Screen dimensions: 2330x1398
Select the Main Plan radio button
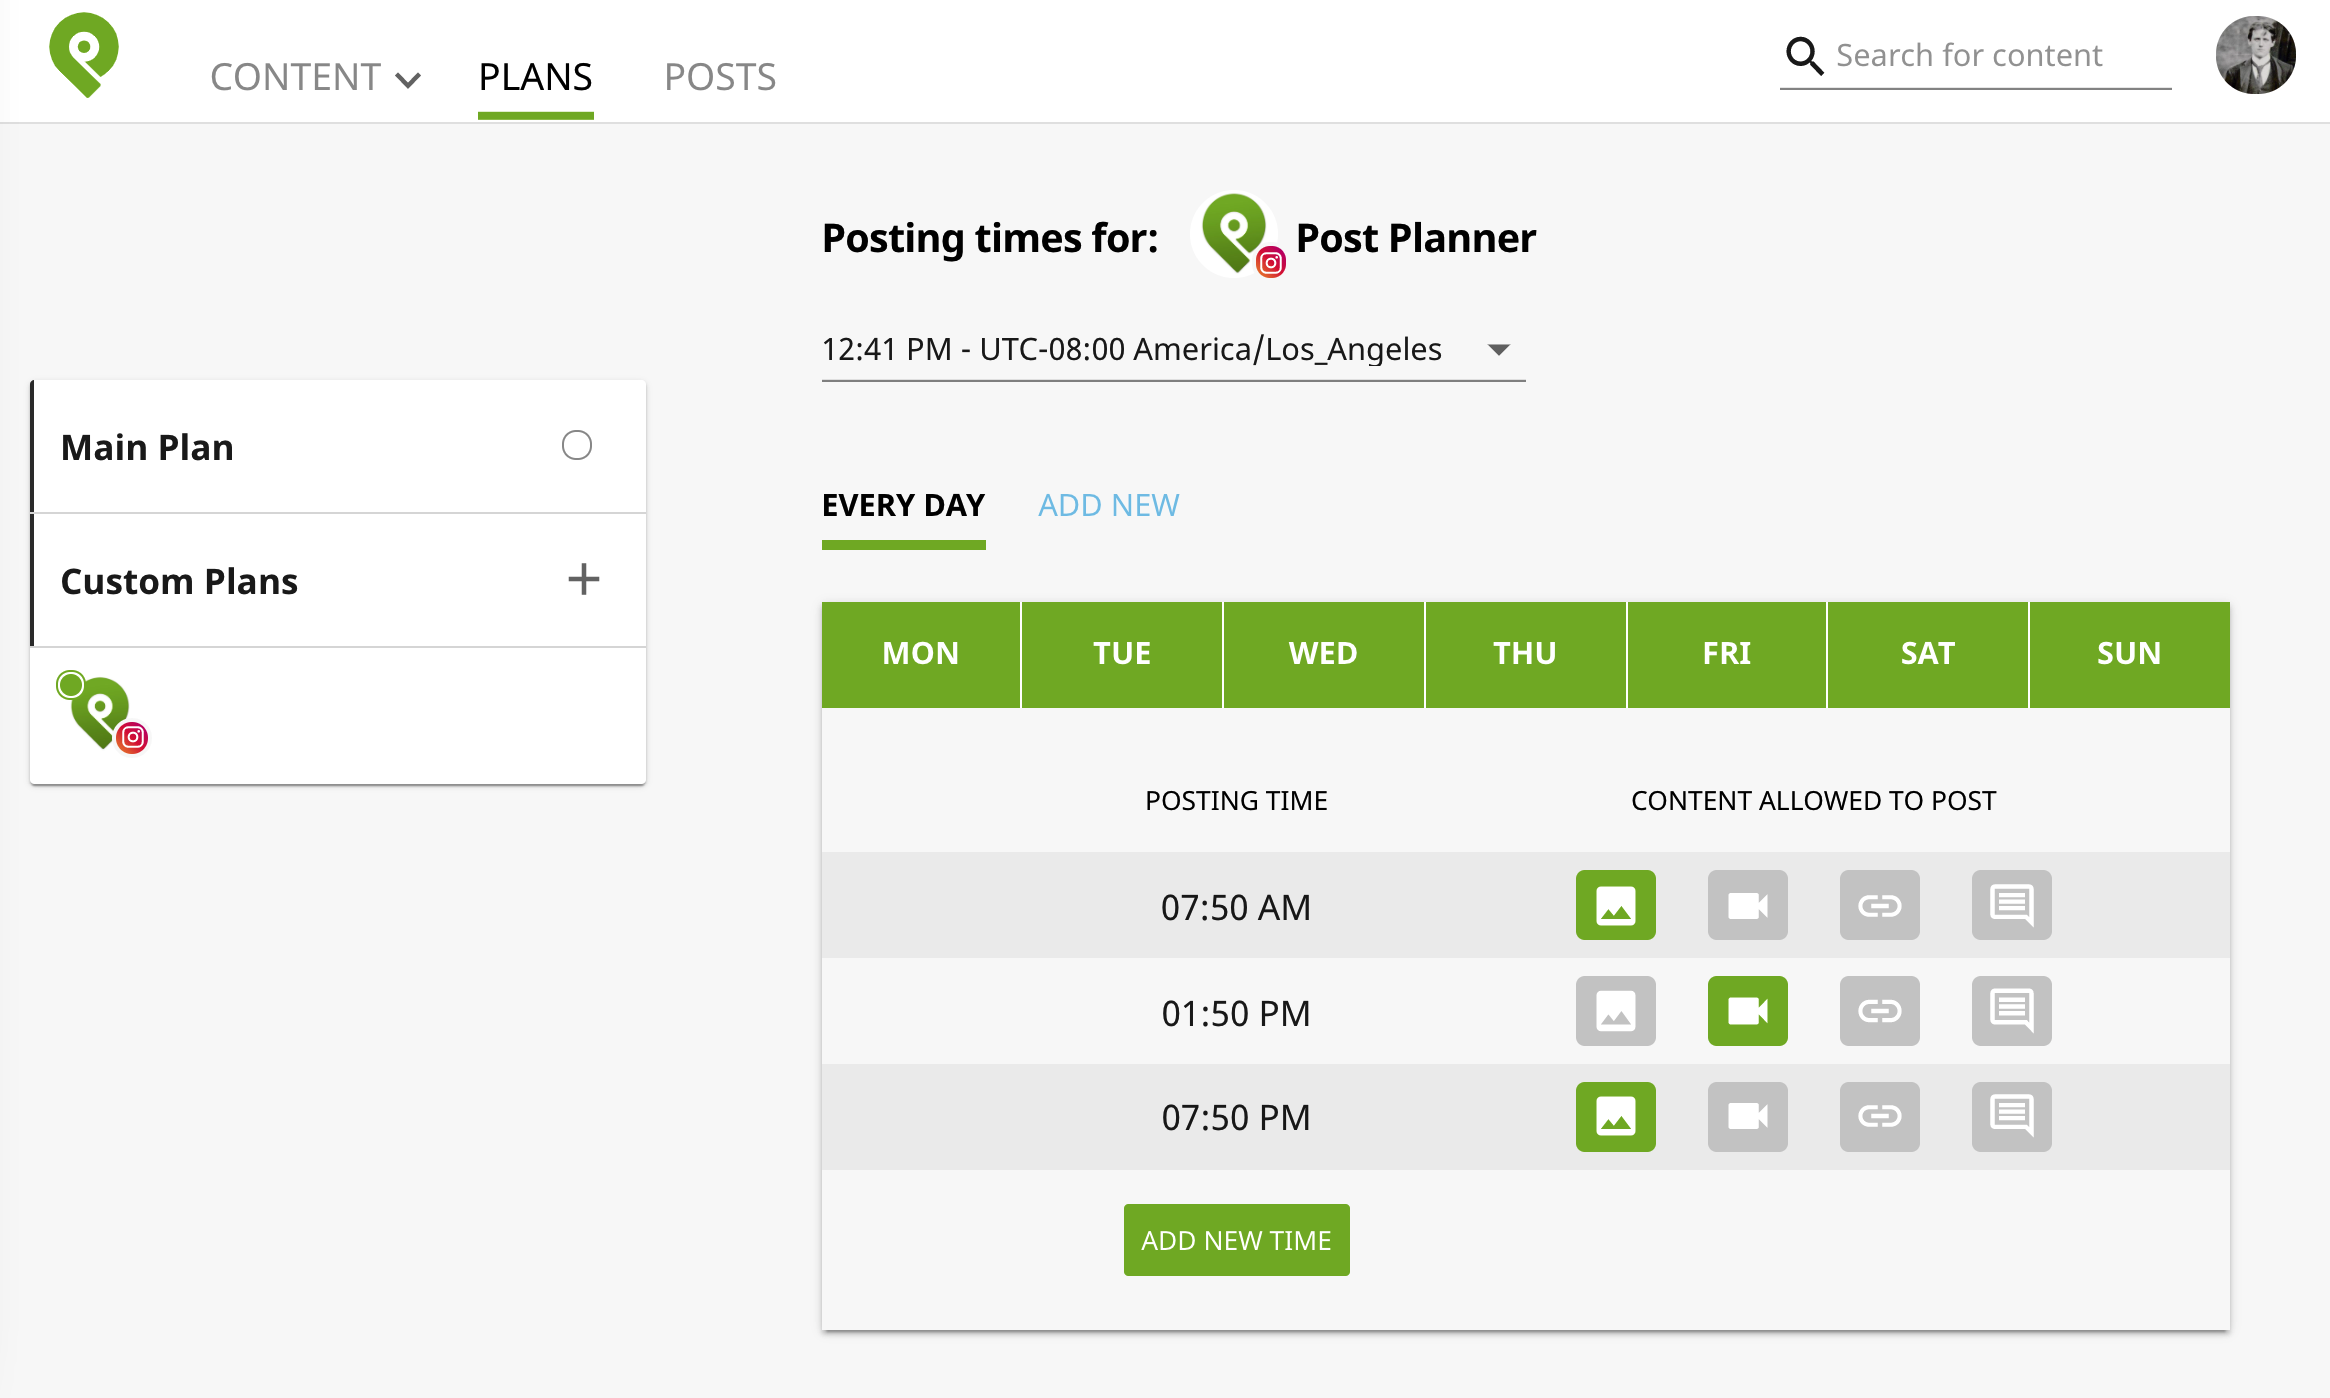579,444
